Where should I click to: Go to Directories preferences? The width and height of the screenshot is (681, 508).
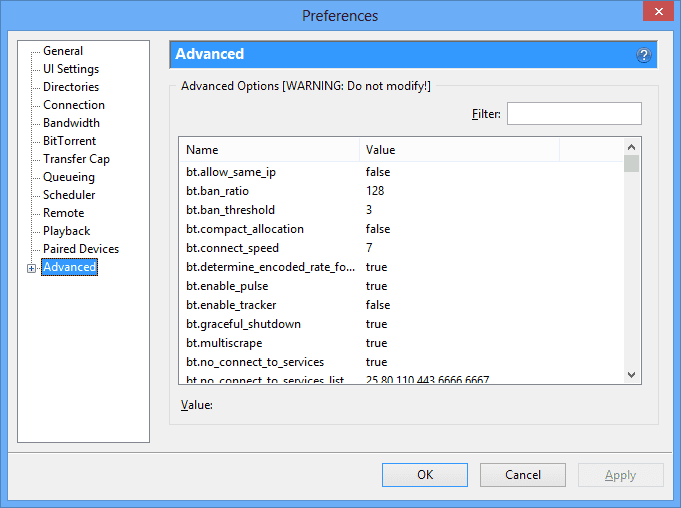(71, 87)
